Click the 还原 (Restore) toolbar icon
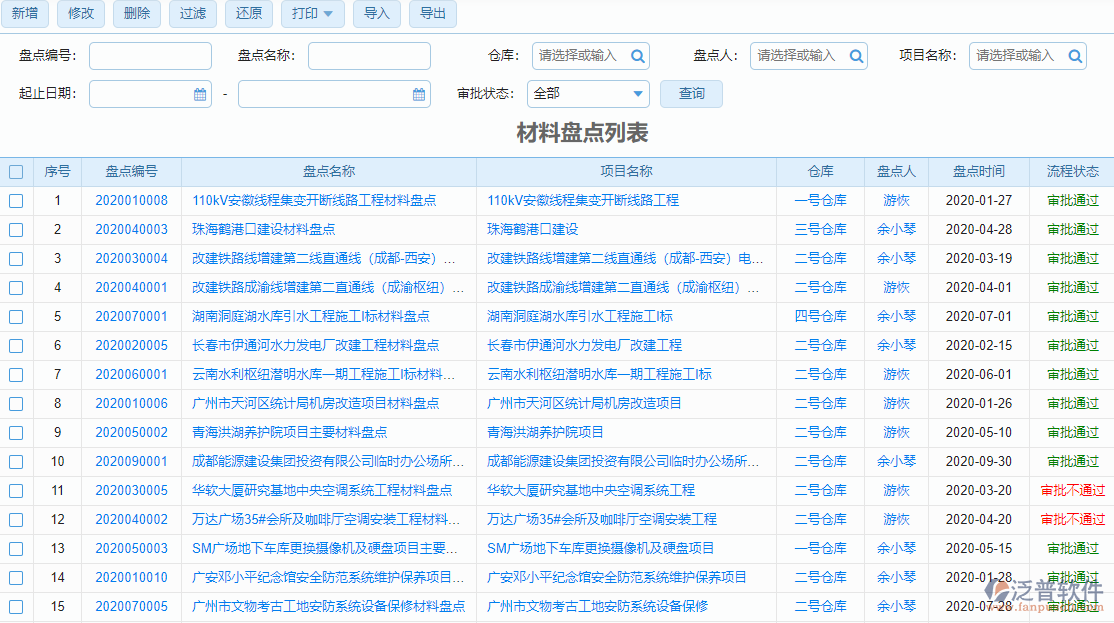 (x=248, y=14)
